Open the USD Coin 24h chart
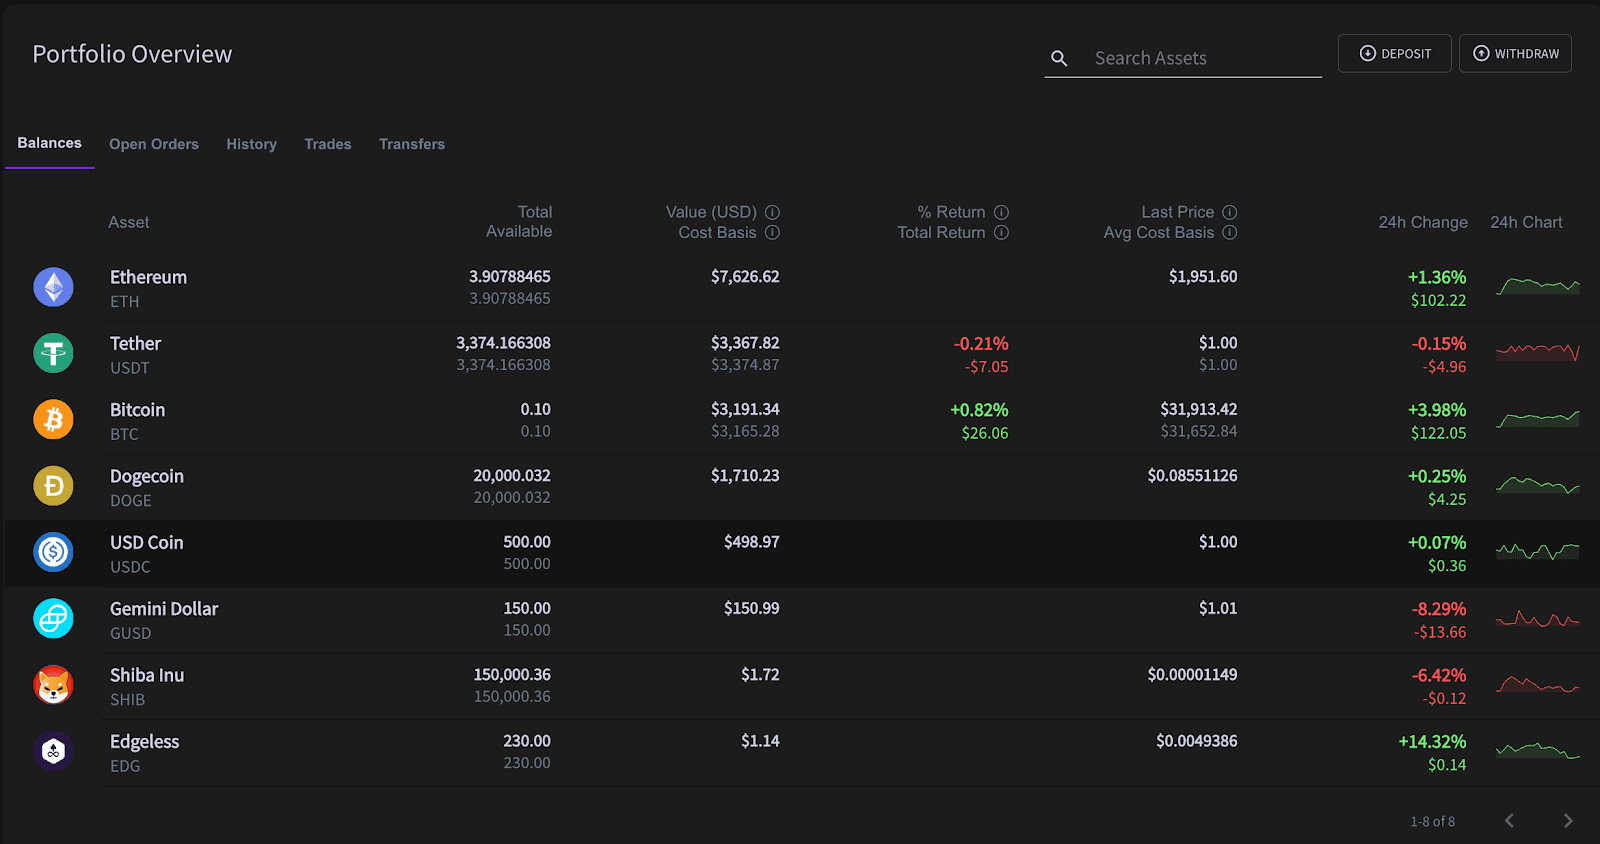The image size is (1600, 844). [x=1538, y=552]
